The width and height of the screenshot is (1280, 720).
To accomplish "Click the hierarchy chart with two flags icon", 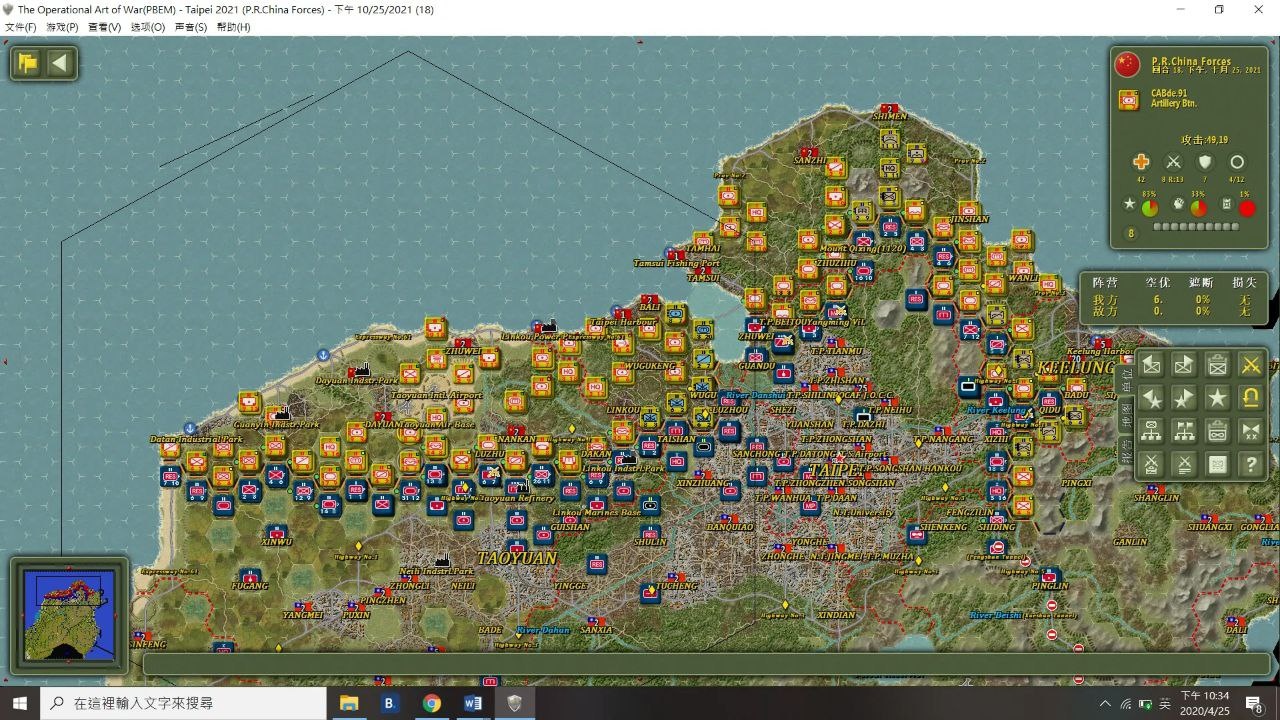I will click(1184, 431).
